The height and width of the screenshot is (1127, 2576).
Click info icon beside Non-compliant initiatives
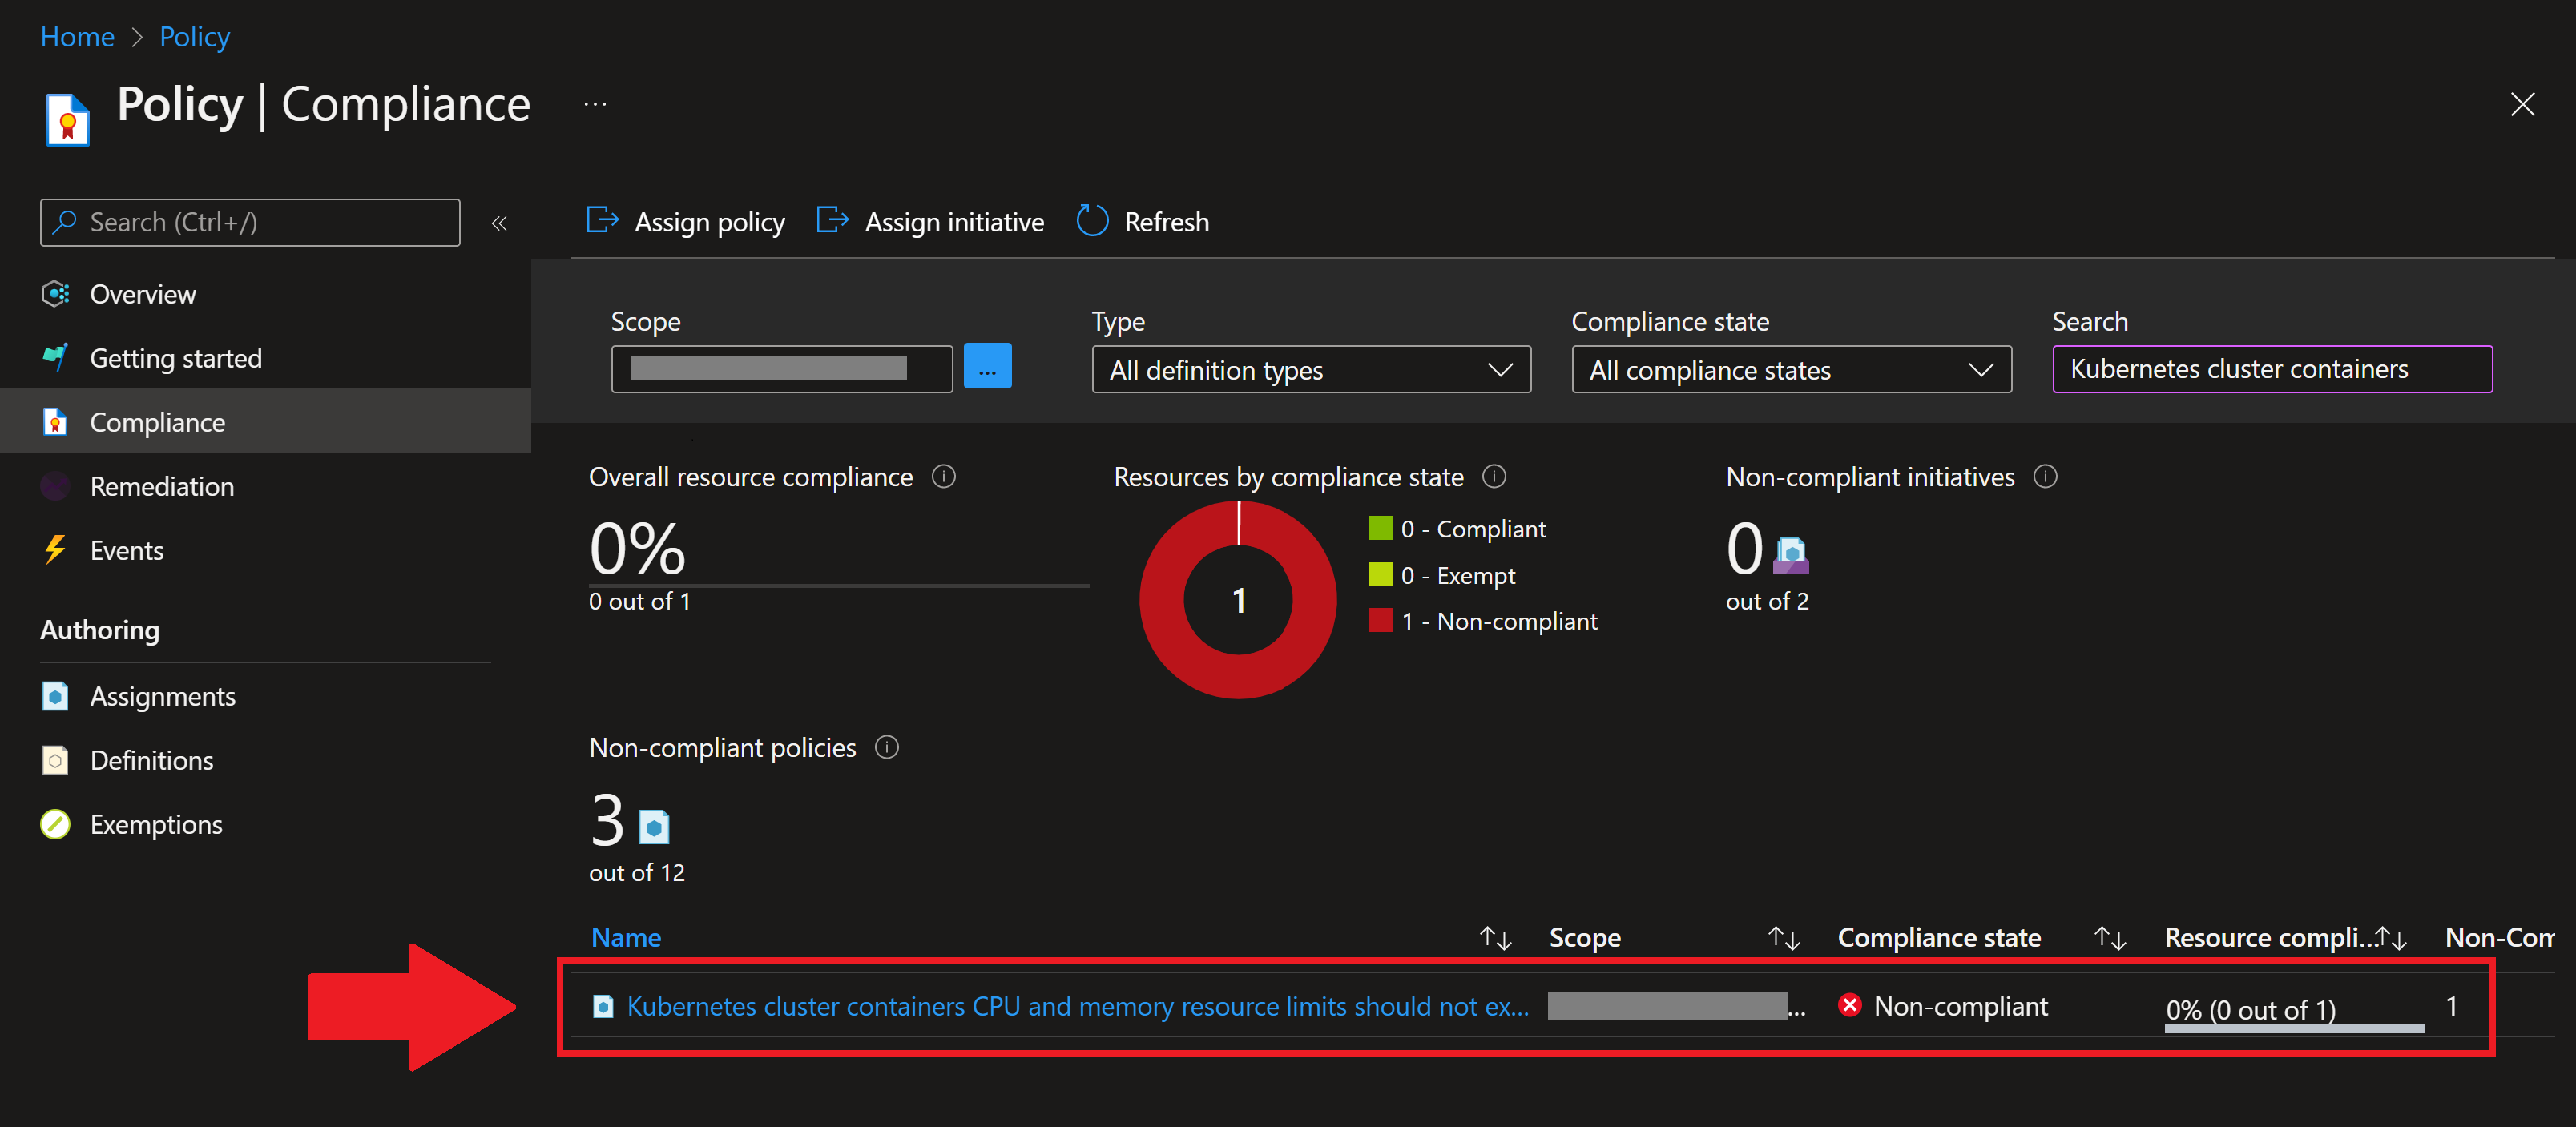pos(2045,476)
